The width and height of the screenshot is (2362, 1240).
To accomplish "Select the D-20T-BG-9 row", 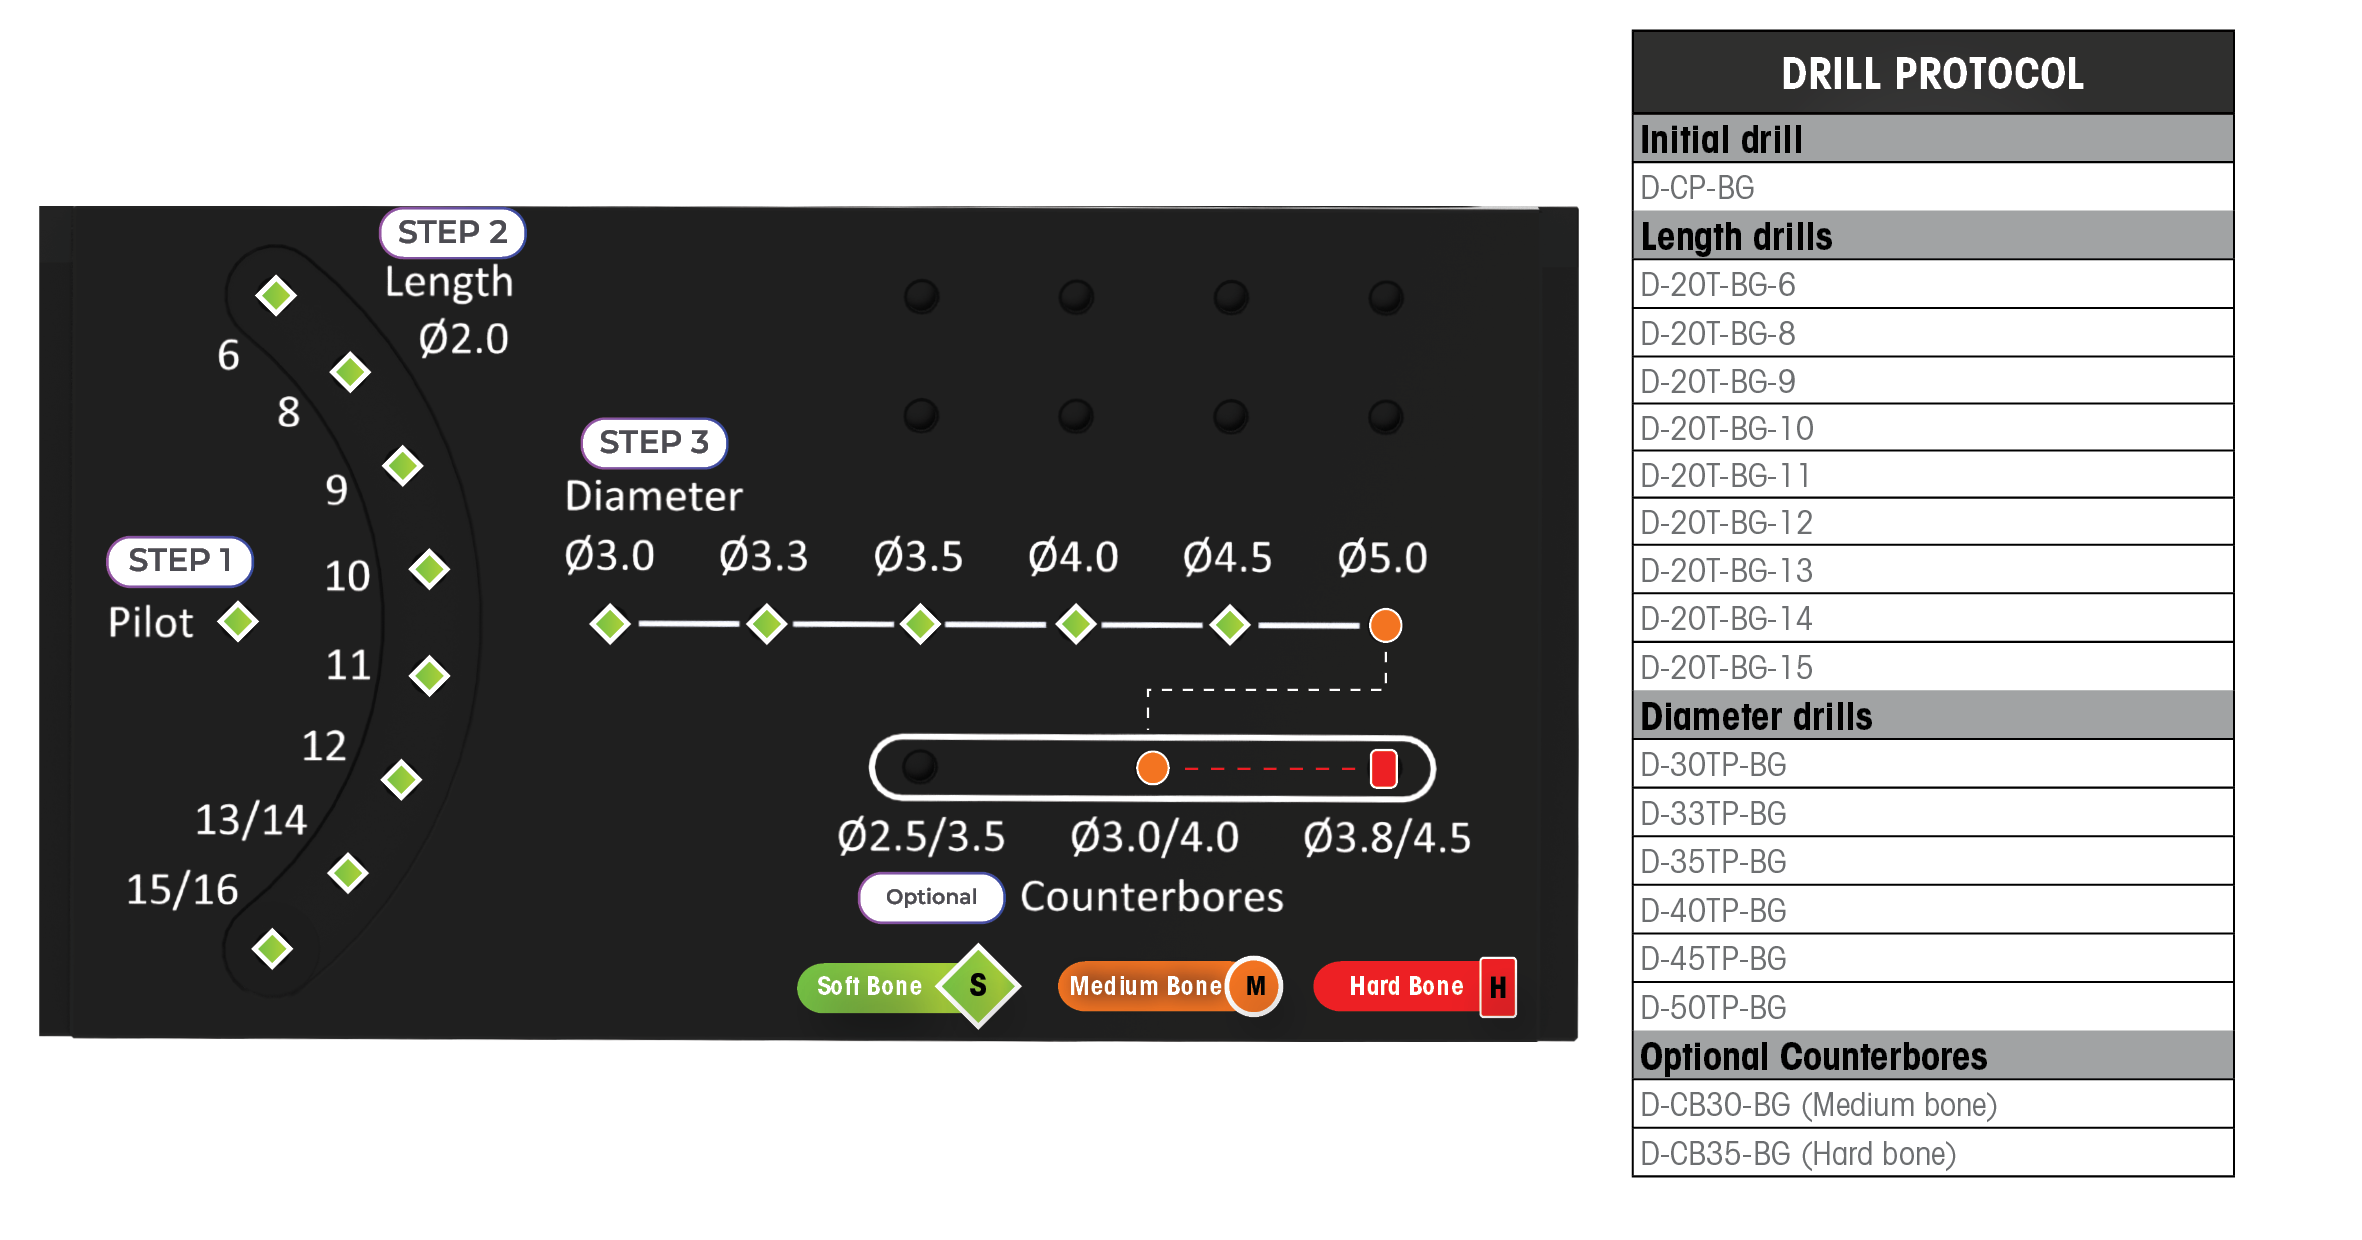I will coord(1932,380).
